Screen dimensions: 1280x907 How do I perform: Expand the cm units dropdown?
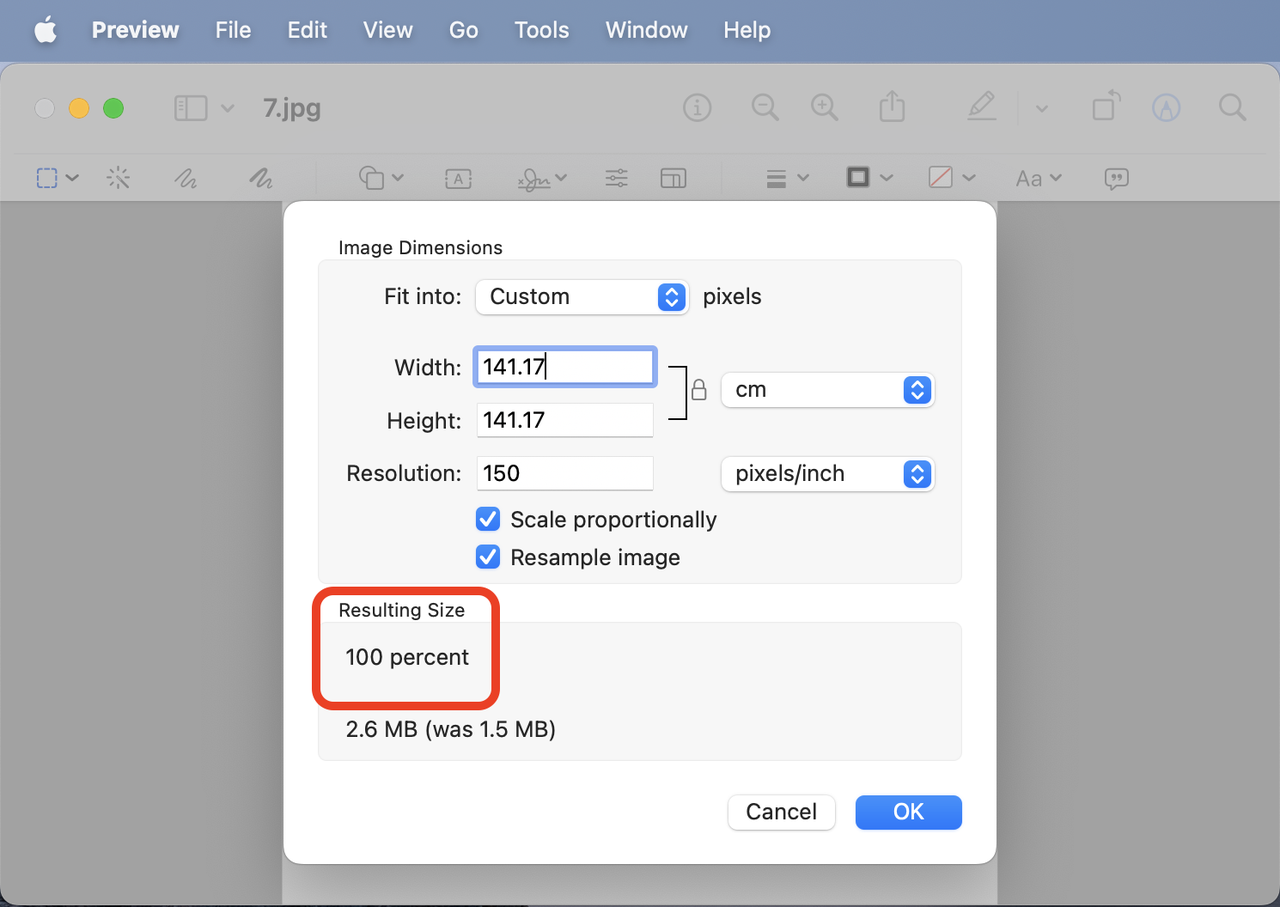(x=827, y=390)
